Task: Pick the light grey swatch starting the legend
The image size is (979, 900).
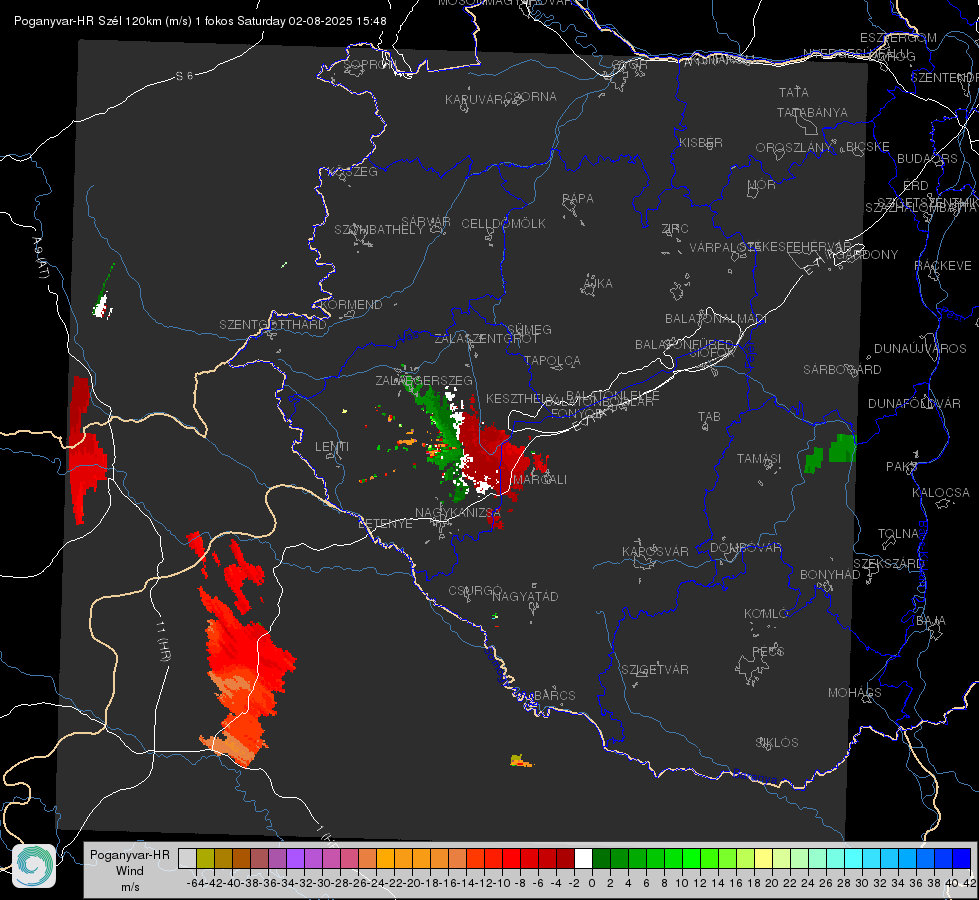Action: (187, 858)
